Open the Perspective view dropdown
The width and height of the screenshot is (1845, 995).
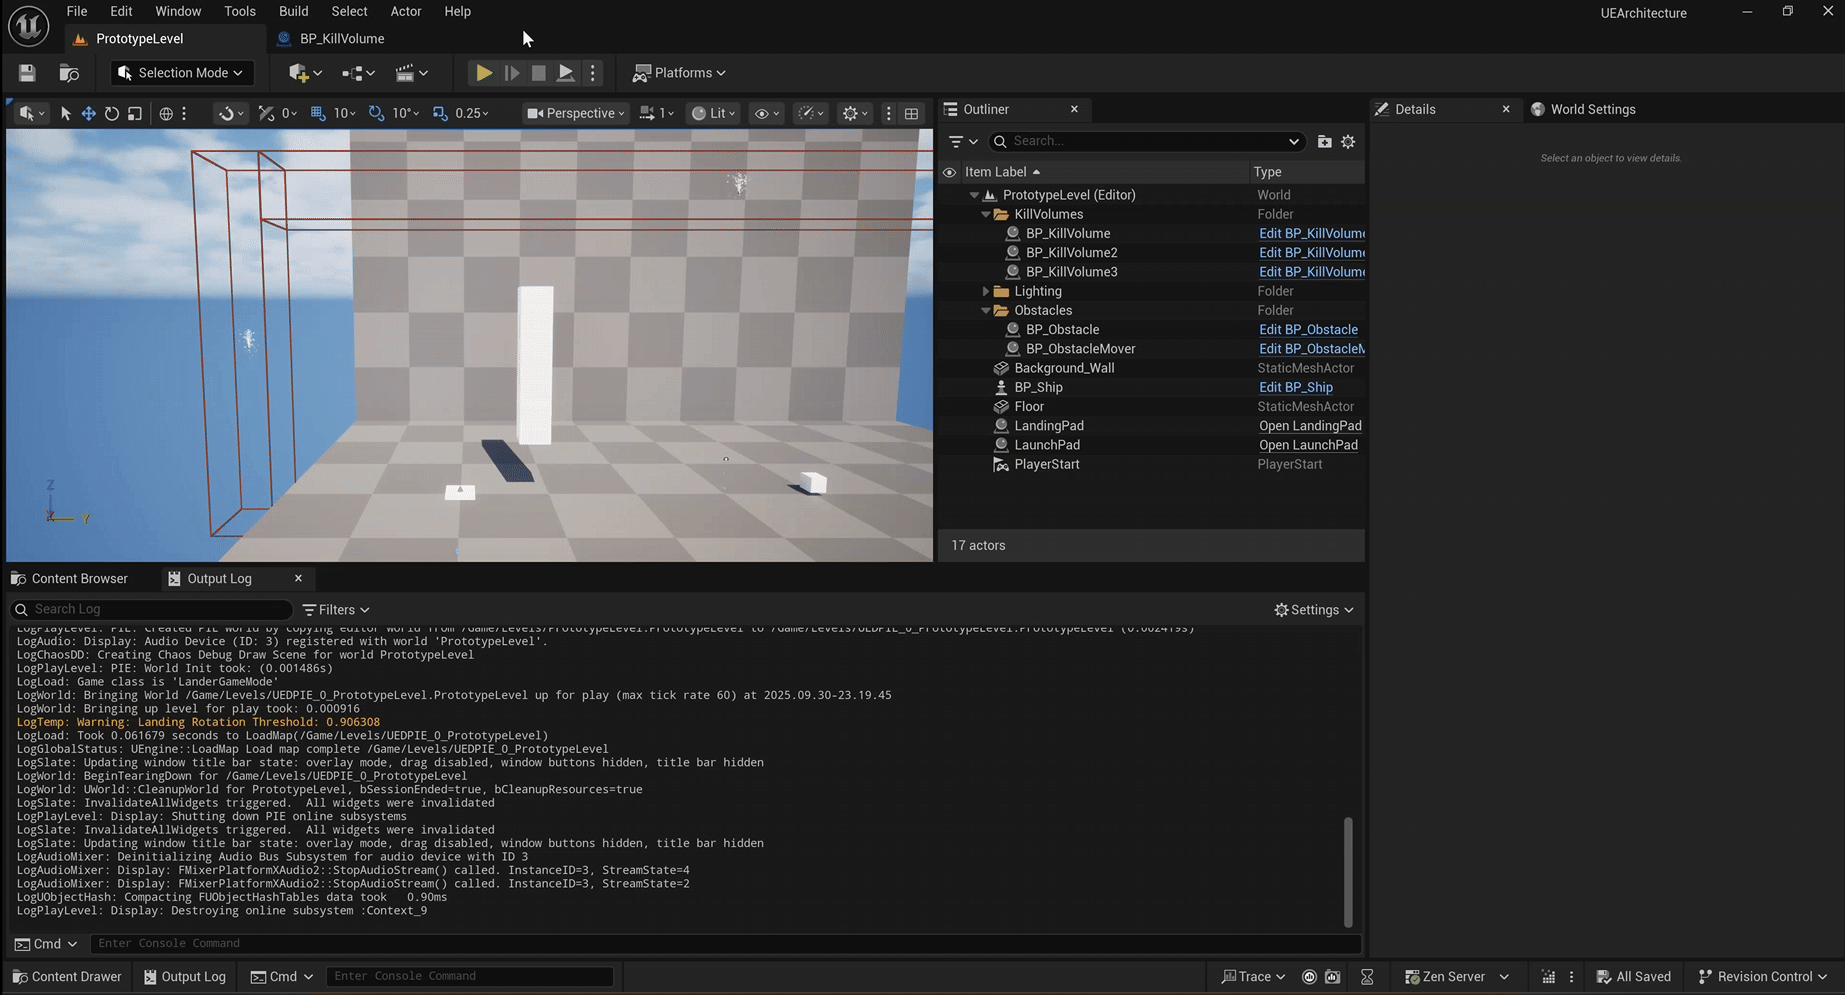point(575,113)
